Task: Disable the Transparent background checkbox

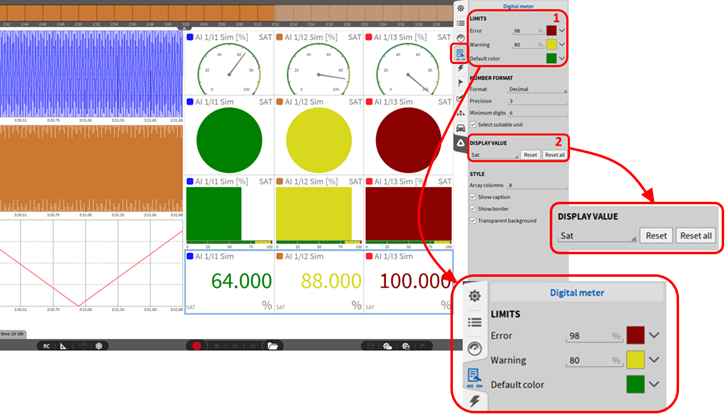Action: (x=473, y=220)
